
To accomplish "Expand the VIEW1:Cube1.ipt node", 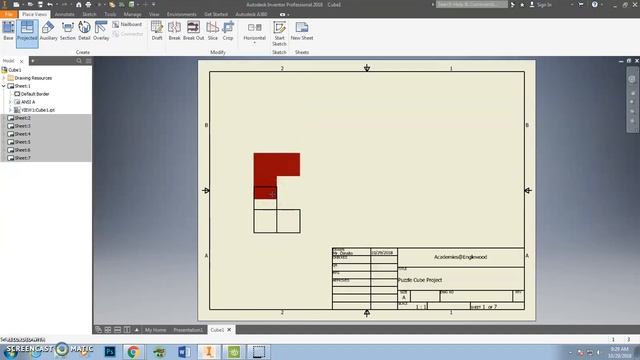I will pyautogui.click(x=10, y=110).
